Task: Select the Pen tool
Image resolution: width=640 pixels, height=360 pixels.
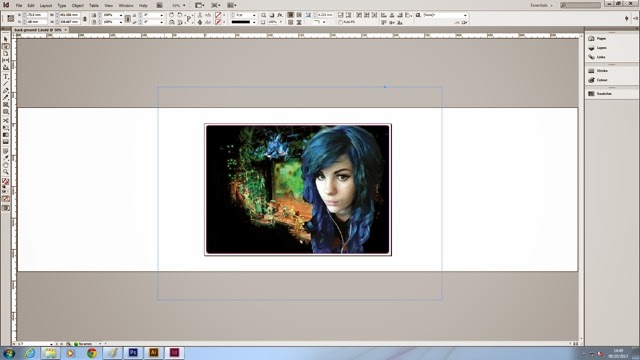Action: [x=6, y=91]
